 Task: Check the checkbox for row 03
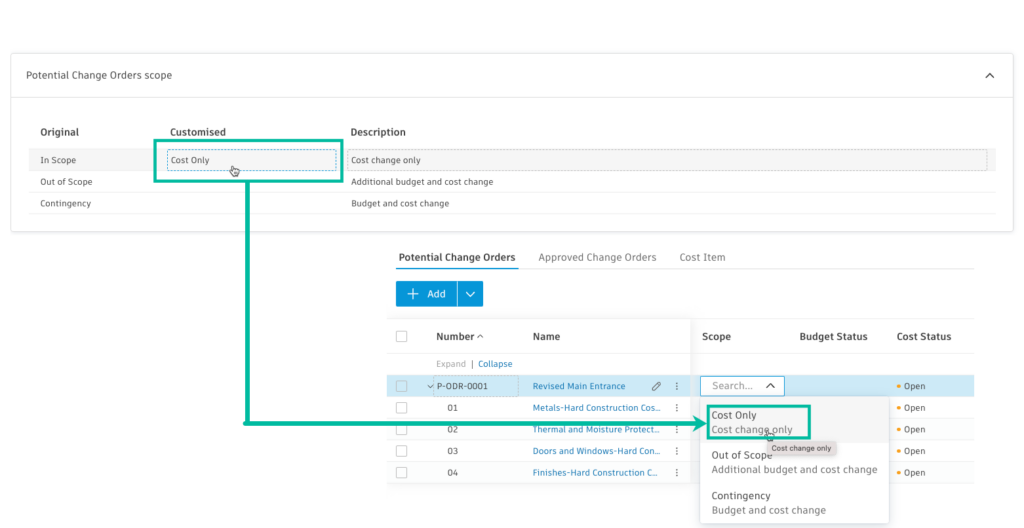pos(402,451)
